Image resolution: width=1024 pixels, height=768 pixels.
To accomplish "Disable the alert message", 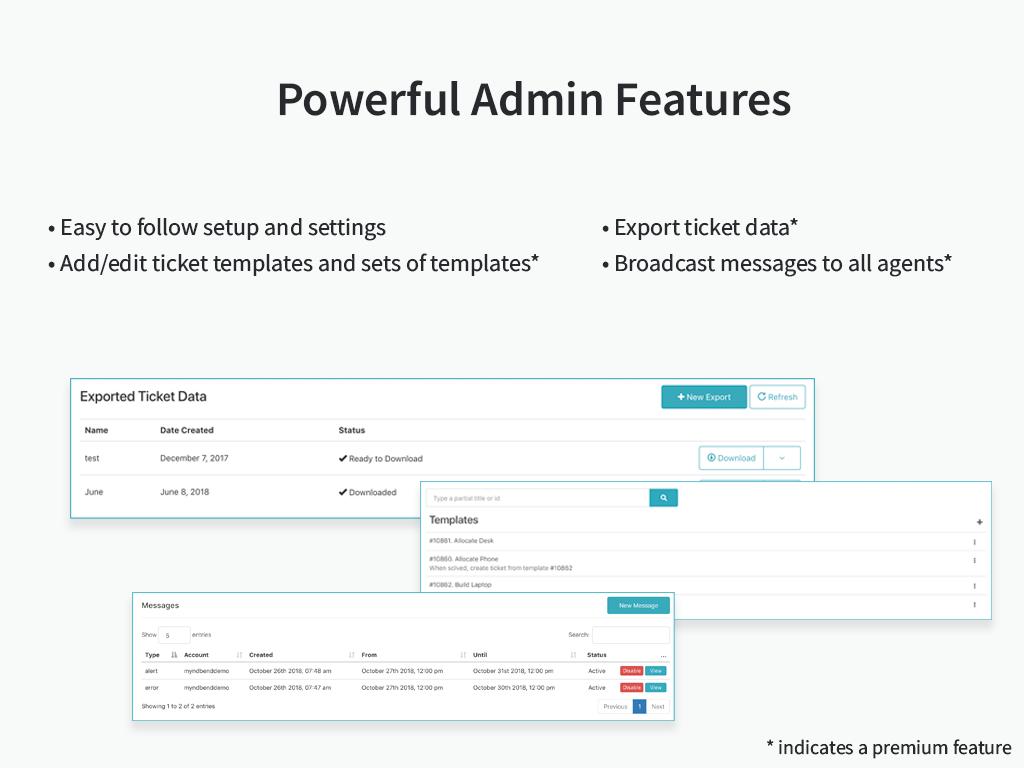I will (631, 671).
